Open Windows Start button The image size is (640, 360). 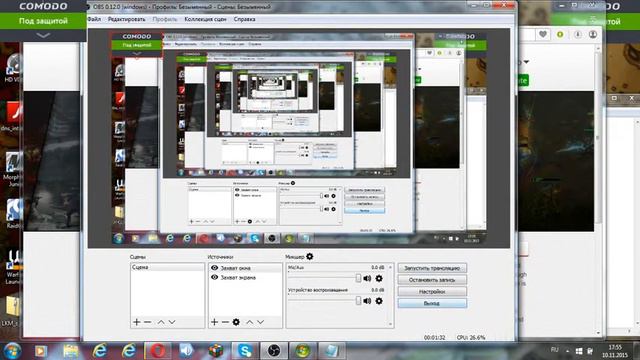click(12, 351)
